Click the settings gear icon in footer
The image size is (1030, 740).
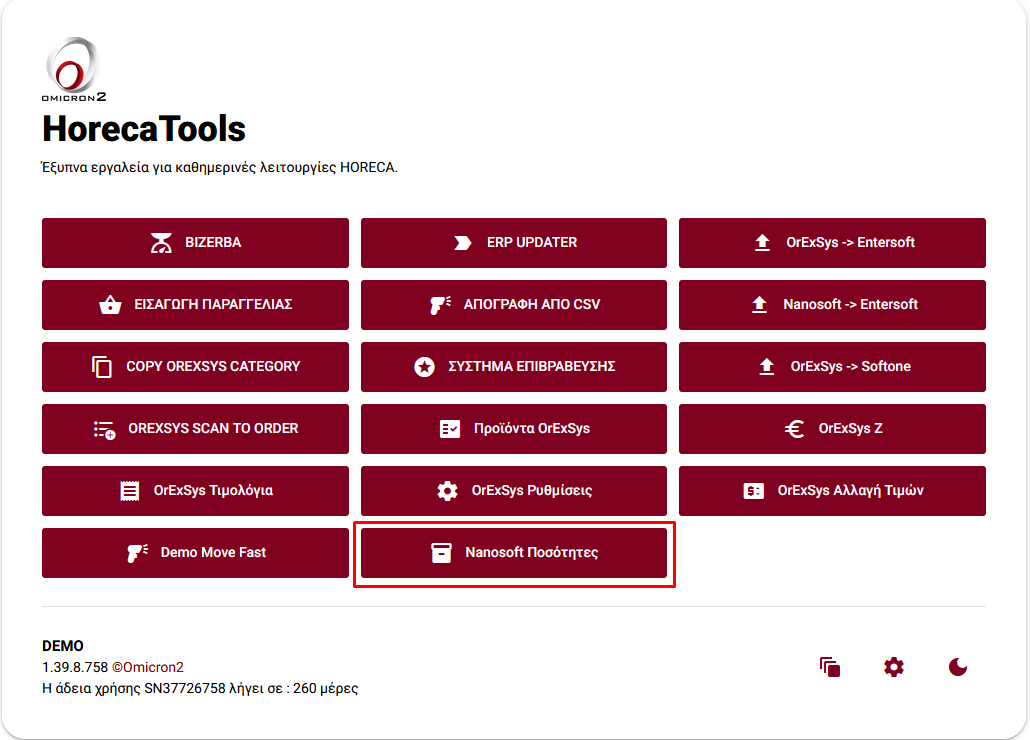click(x=894, y=667)
